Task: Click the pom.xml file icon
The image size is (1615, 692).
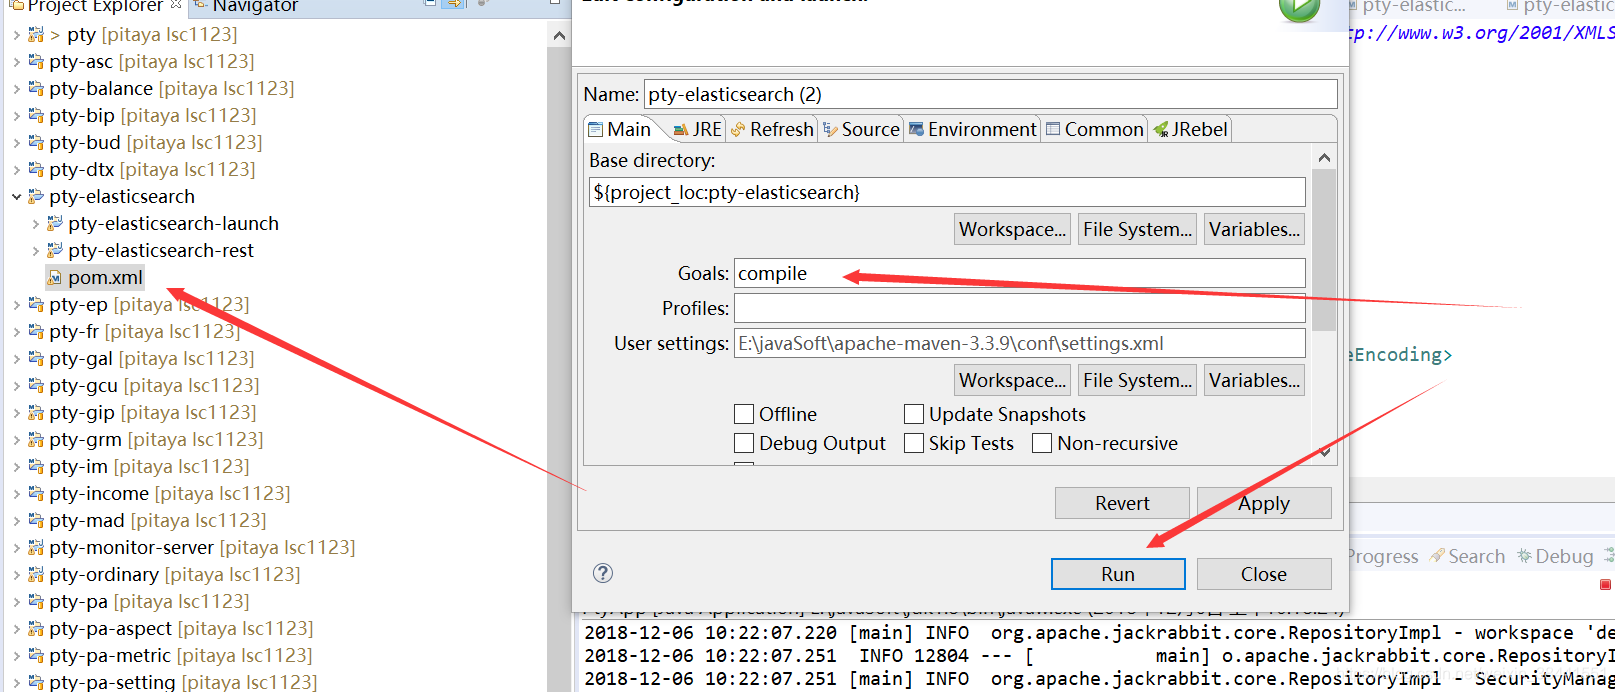Action: [55, 277]
